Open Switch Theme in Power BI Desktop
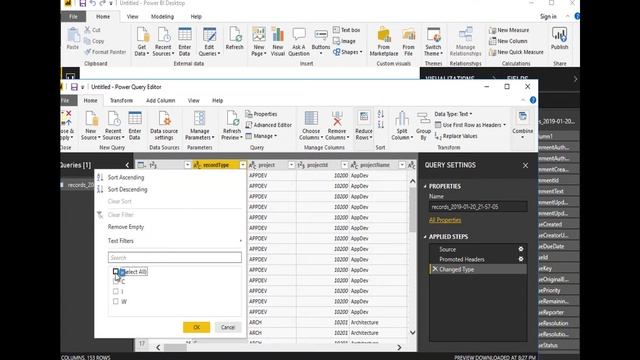 click(433, 41)
